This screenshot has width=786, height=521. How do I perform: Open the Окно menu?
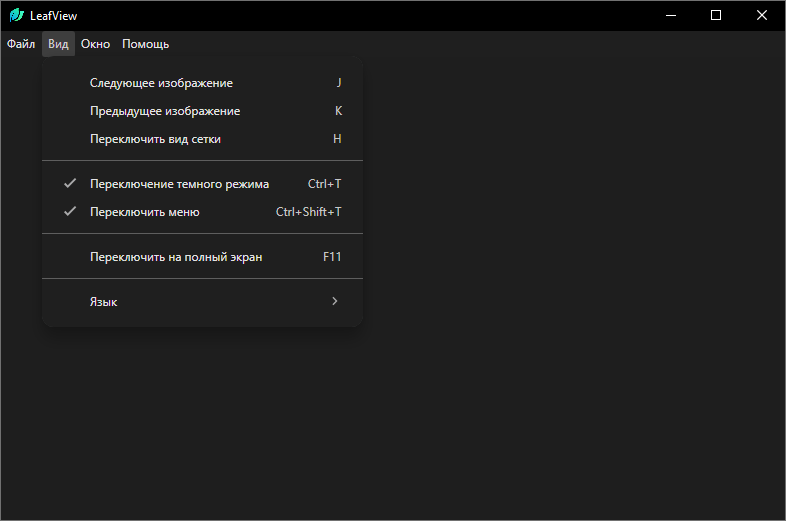(x=95, y=44)
